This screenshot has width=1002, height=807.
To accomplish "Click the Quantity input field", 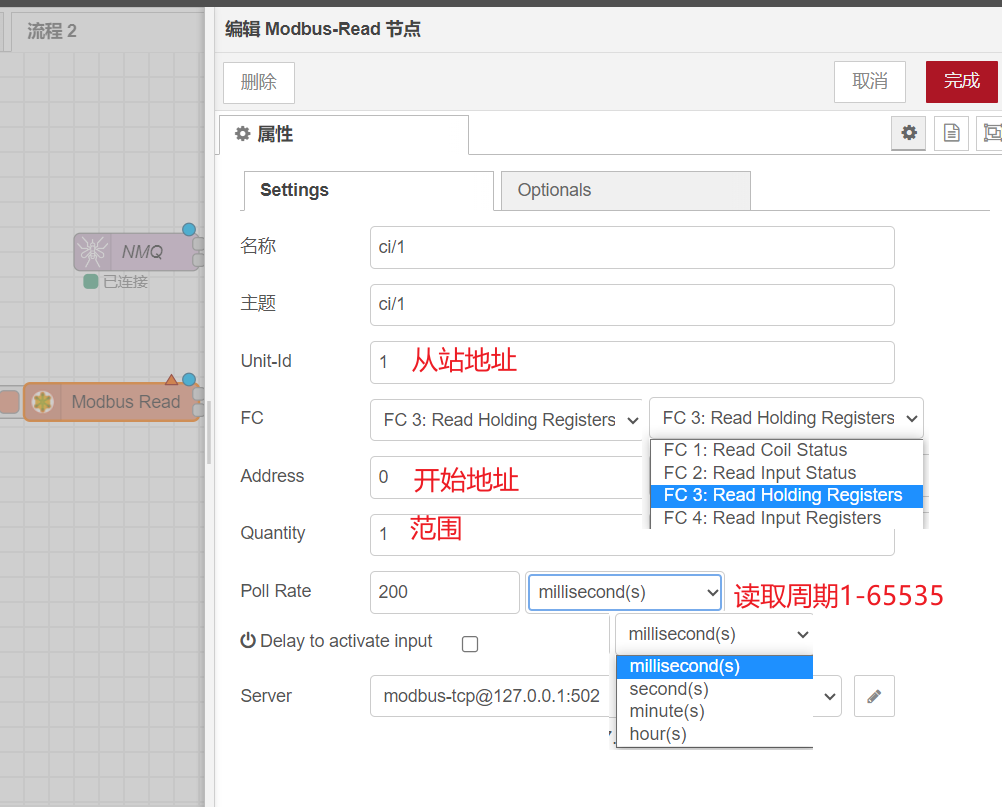I will tap(632, 535).
